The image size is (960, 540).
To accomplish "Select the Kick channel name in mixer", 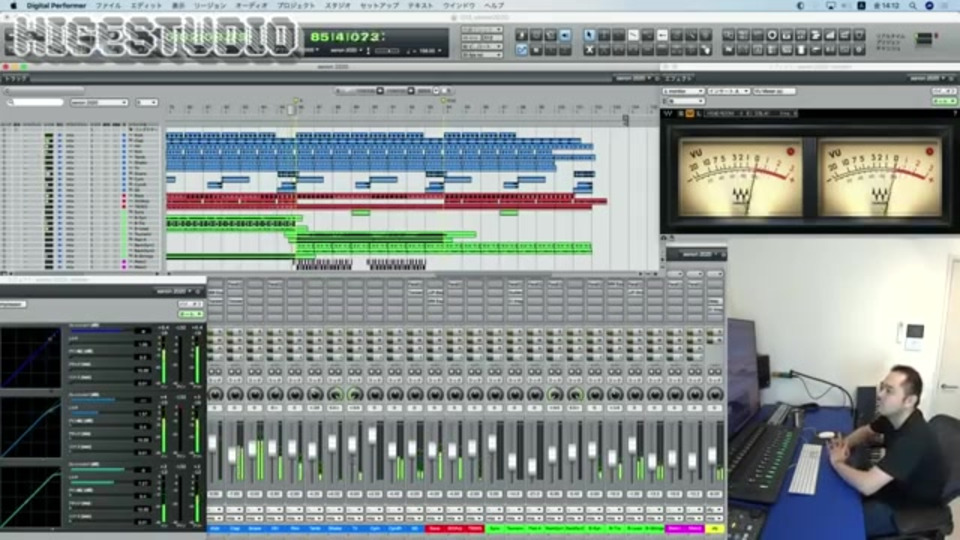I will click(216, 528).
